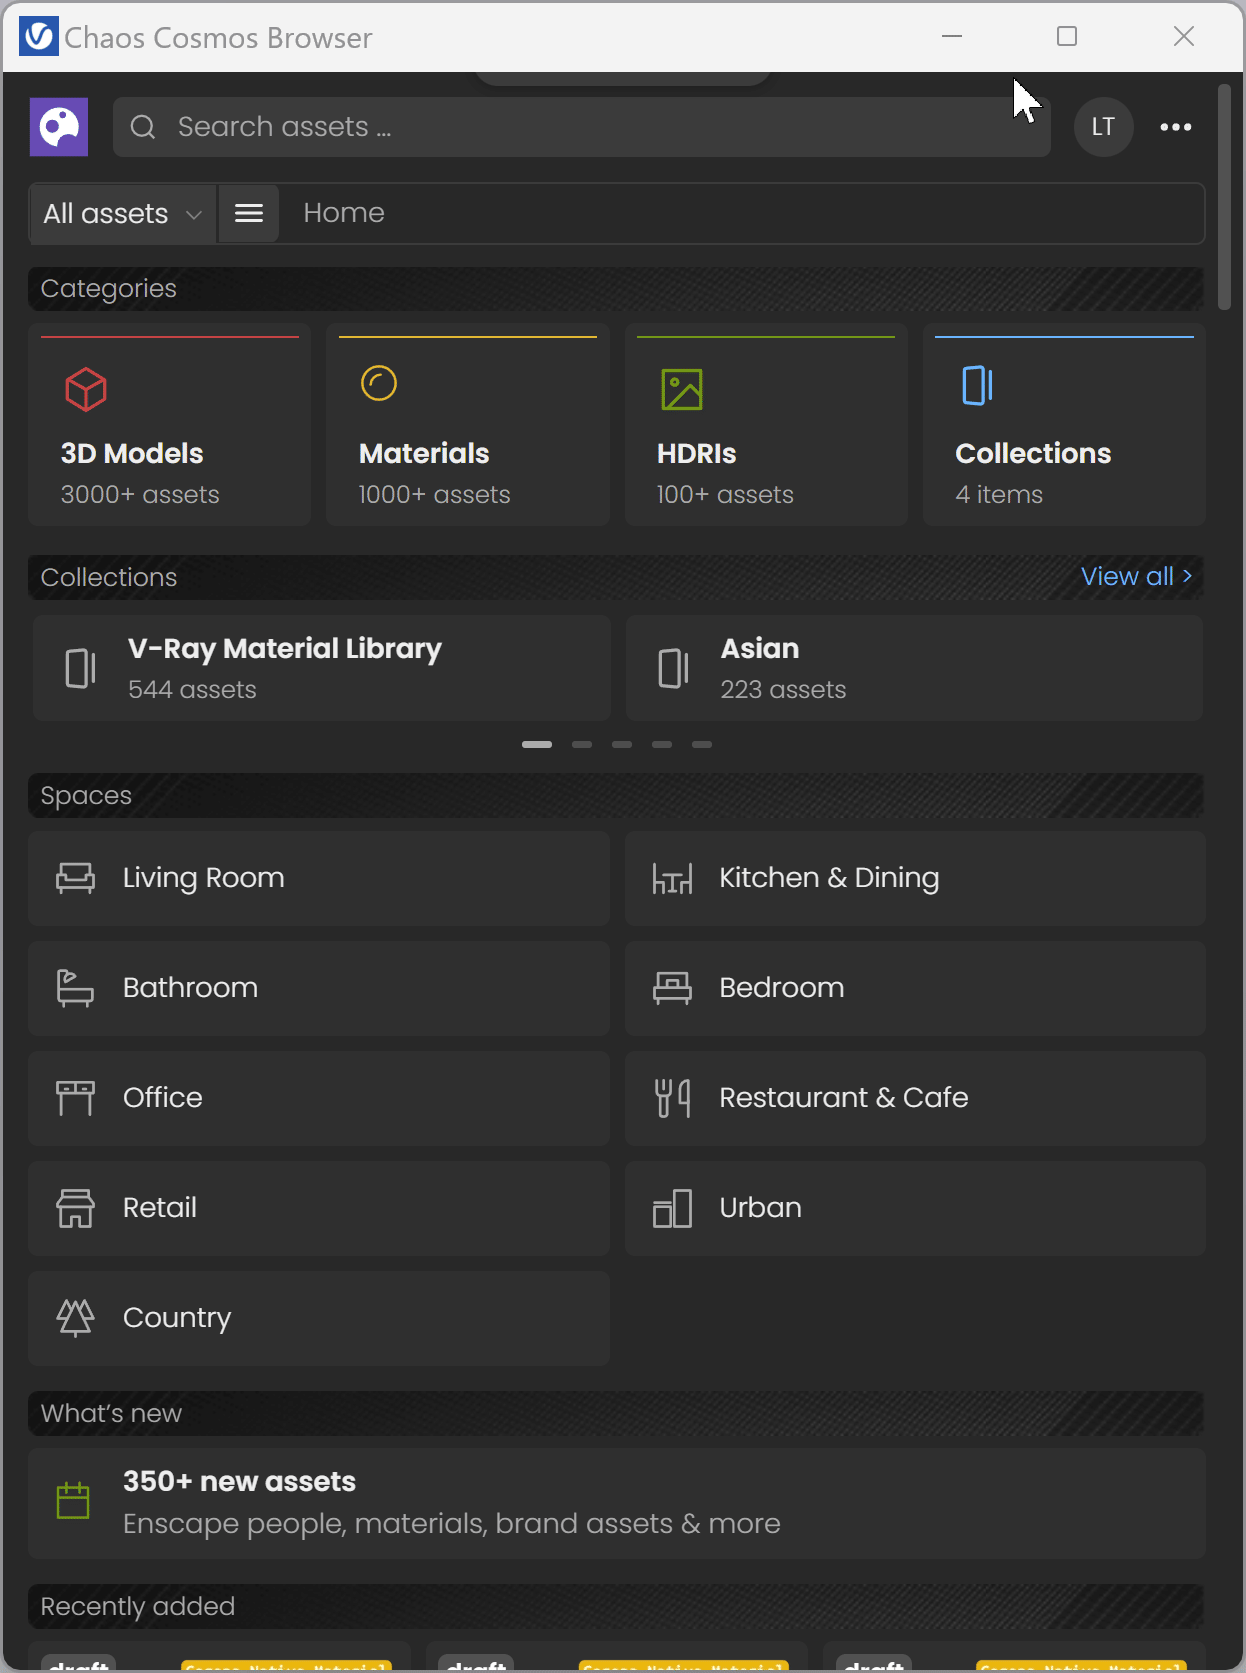This screenshot has height=1673, width=1246.
Task: Click the Retail storefront icon
Action: [75, 1208]
